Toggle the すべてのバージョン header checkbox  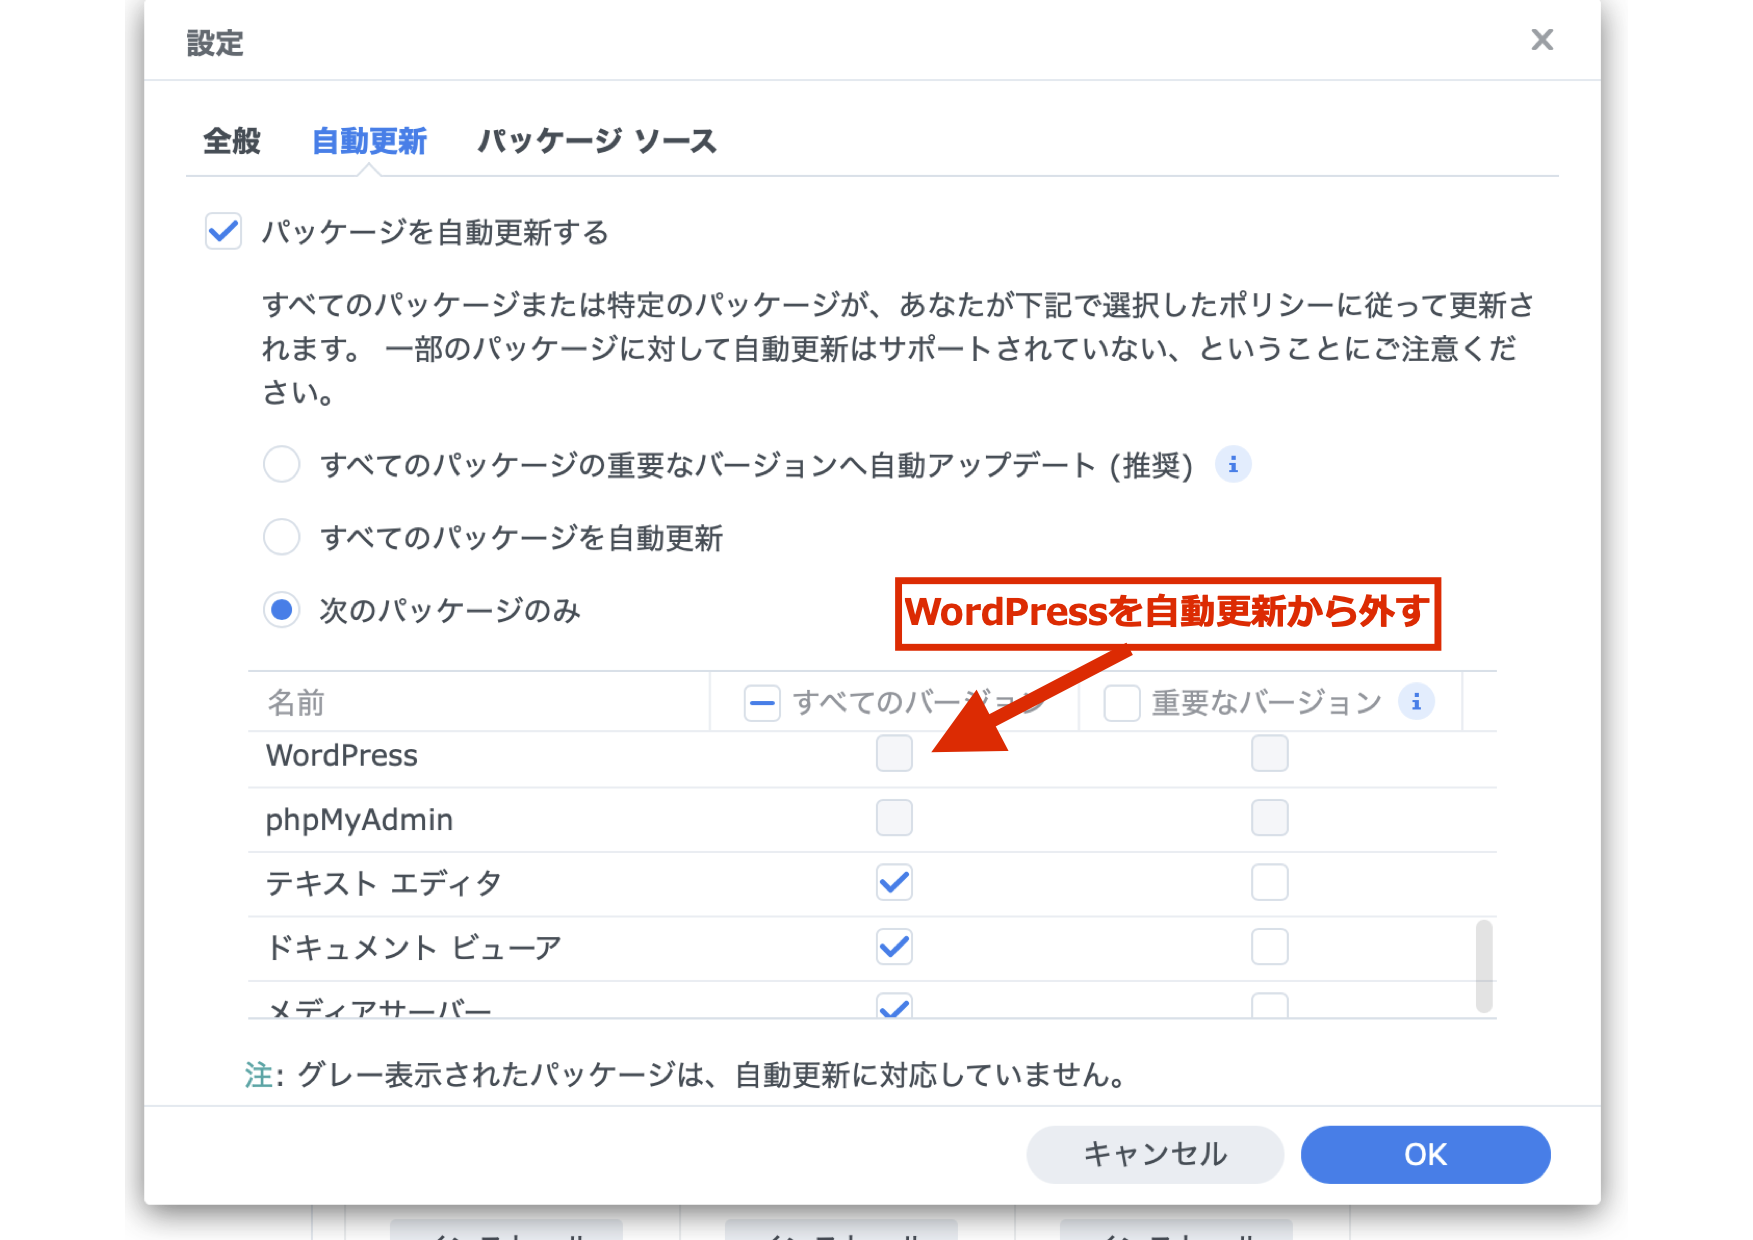(762, 703)
